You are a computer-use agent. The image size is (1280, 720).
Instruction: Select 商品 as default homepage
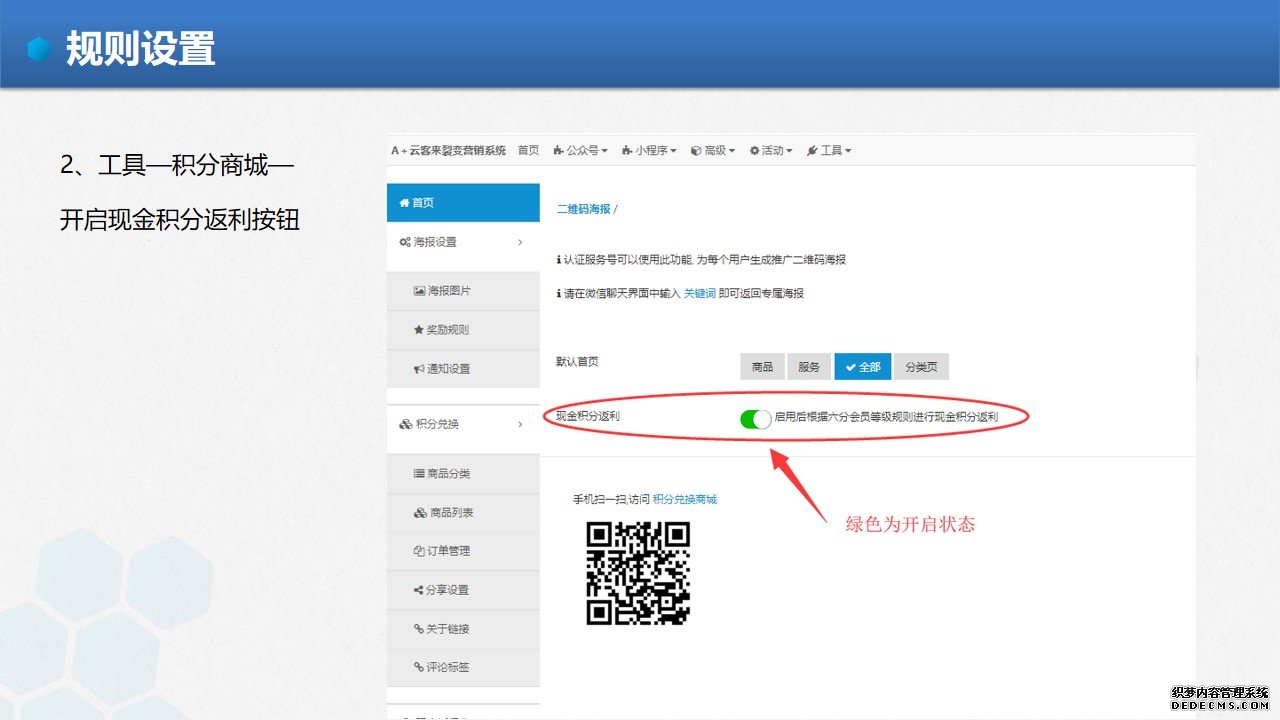coord(762,367)
